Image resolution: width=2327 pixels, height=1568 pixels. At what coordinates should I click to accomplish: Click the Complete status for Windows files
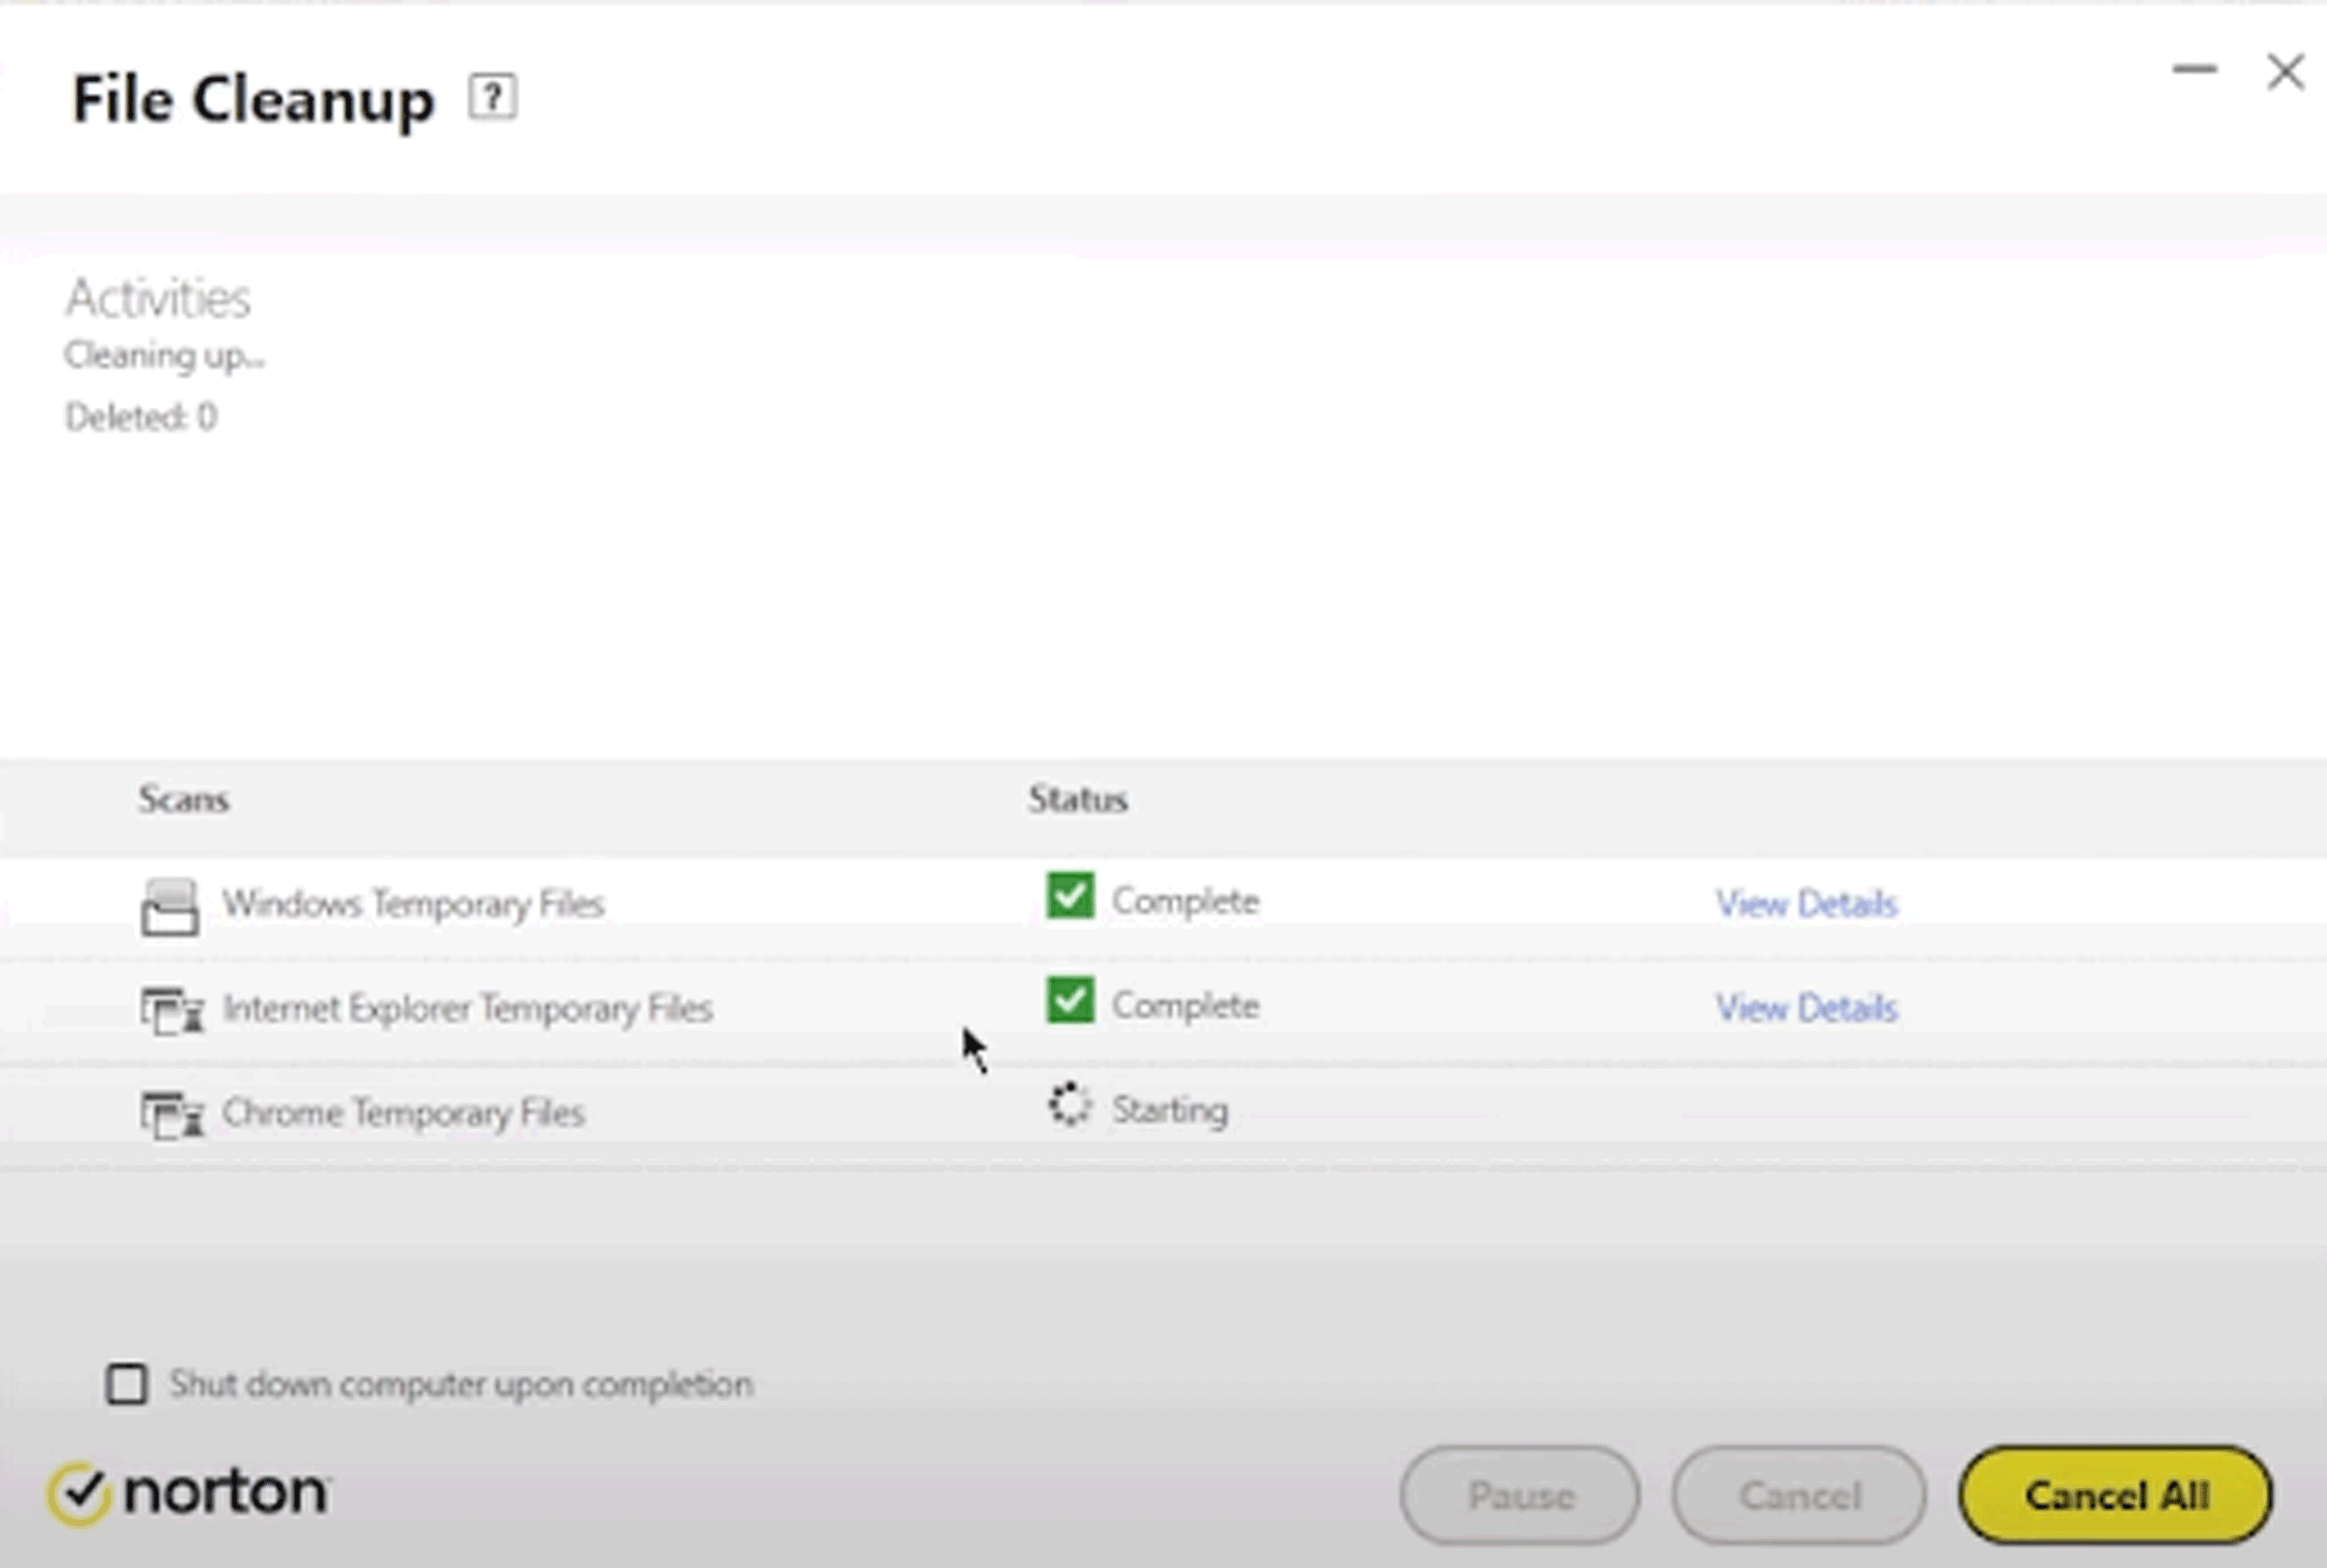(x=1185, y=901)
